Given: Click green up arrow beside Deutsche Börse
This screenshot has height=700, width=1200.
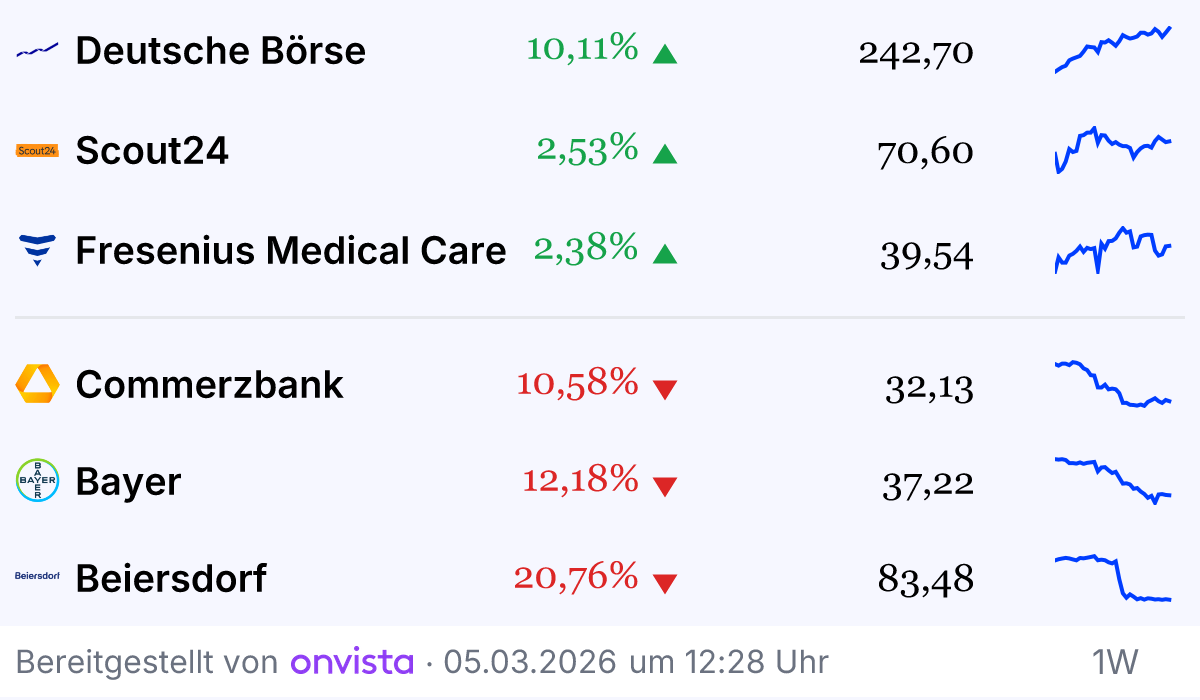Looking at the screenshot, I should pyautogui.click(x=665, y=53).
